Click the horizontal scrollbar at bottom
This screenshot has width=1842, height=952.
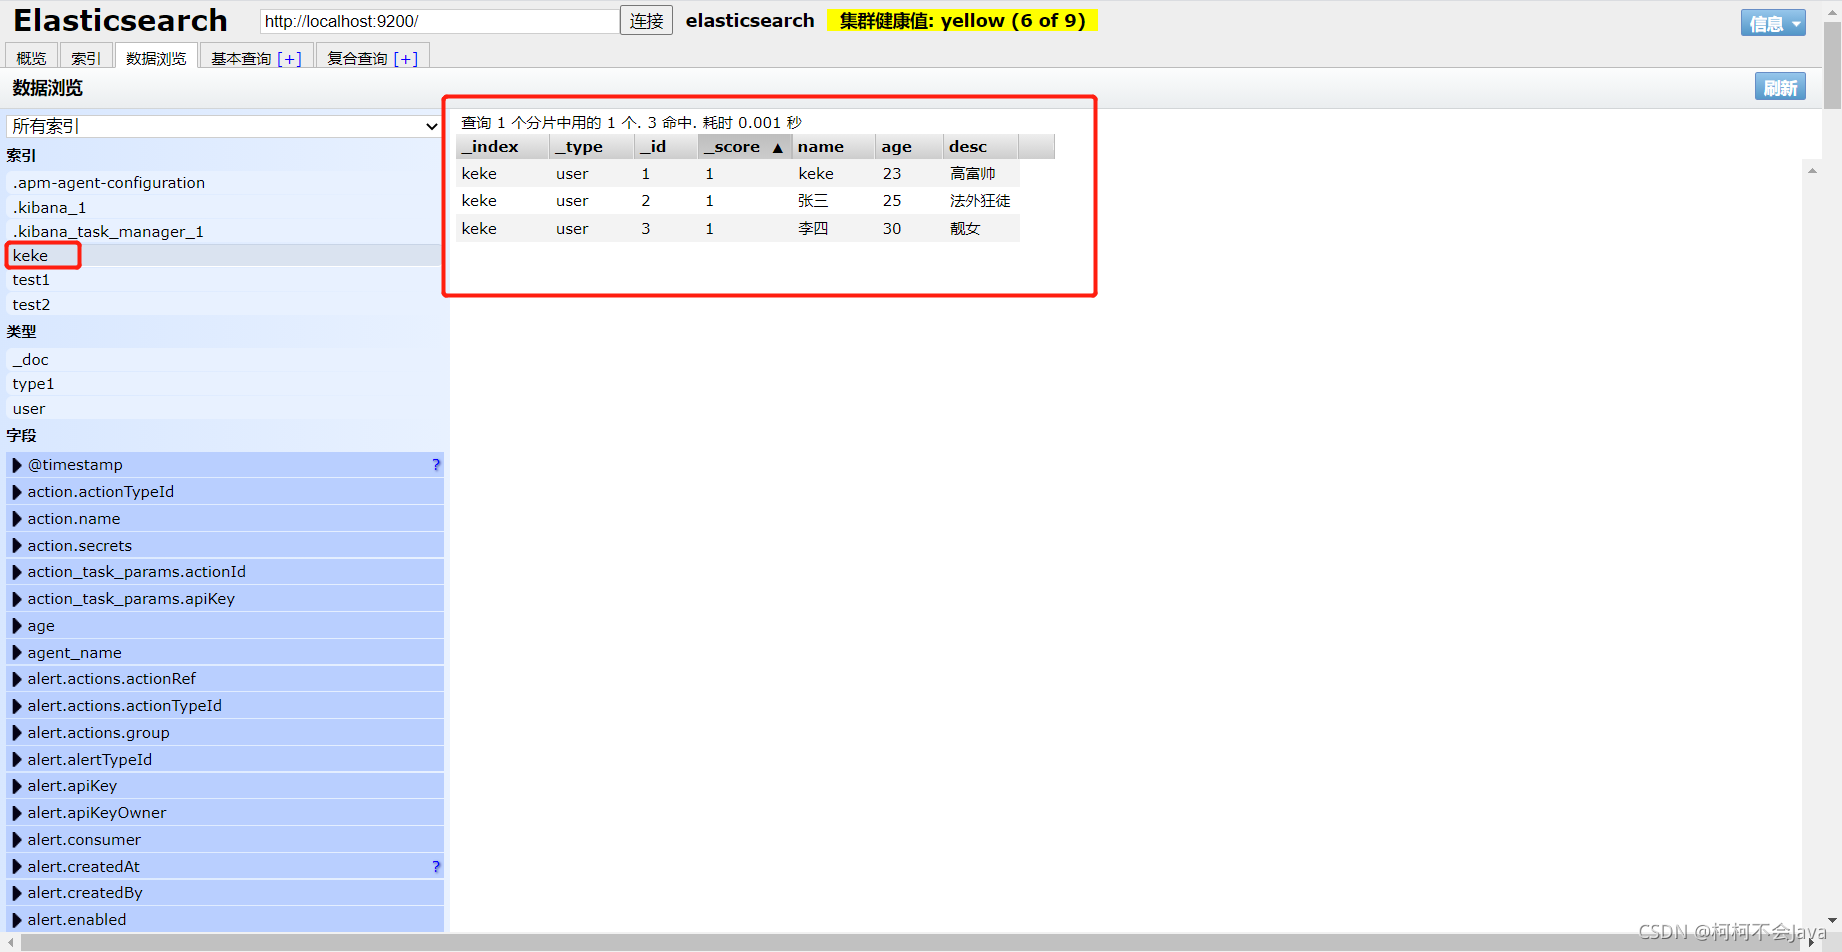coord(912,943)
